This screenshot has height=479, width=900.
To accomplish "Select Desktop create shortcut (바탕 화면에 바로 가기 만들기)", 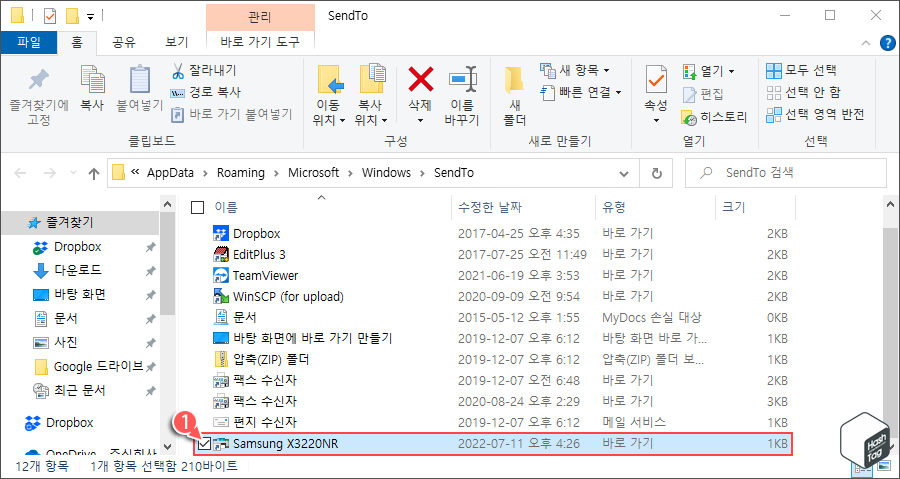I will (x=313, y=338).
